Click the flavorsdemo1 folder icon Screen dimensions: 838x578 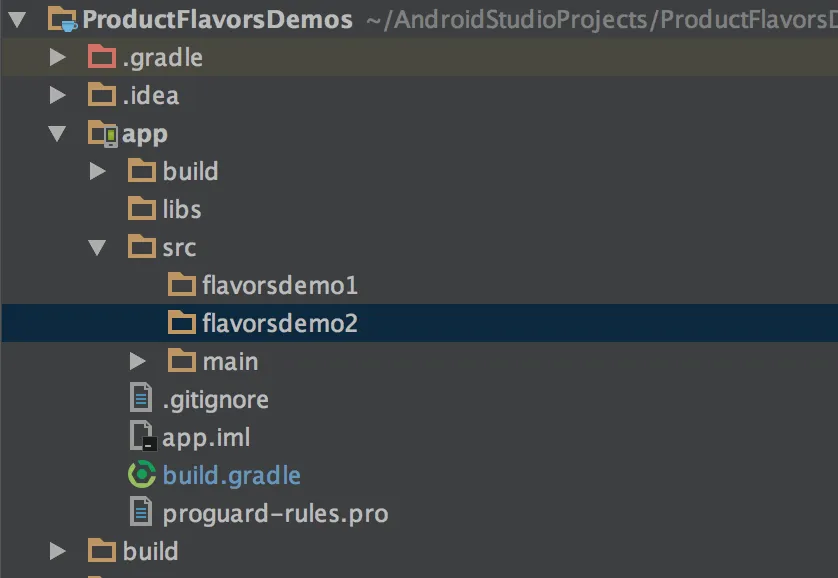point(182,285)
